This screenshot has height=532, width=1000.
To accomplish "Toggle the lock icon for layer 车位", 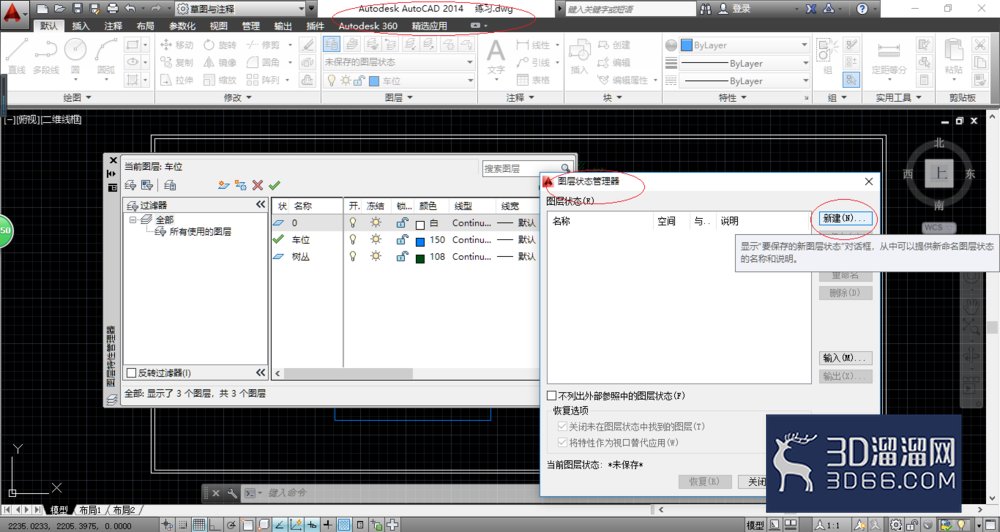I will [x=402, y=239].
